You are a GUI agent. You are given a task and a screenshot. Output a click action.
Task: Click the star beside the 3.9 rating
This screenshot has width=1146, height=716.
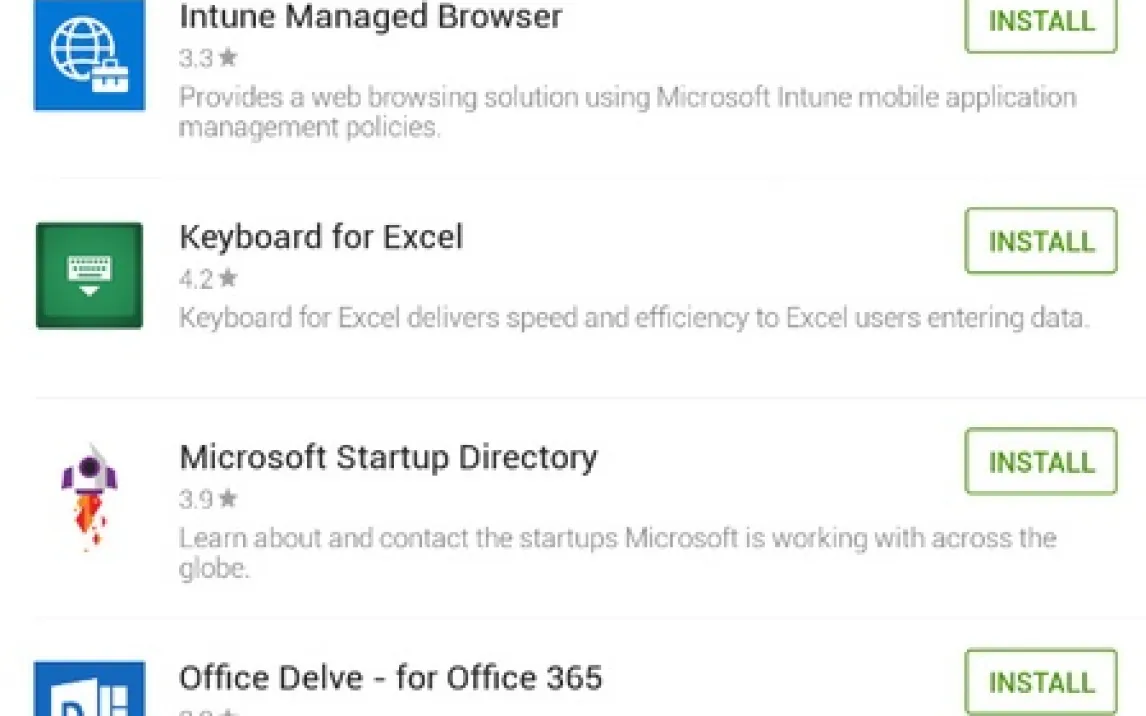coord(228,498)
